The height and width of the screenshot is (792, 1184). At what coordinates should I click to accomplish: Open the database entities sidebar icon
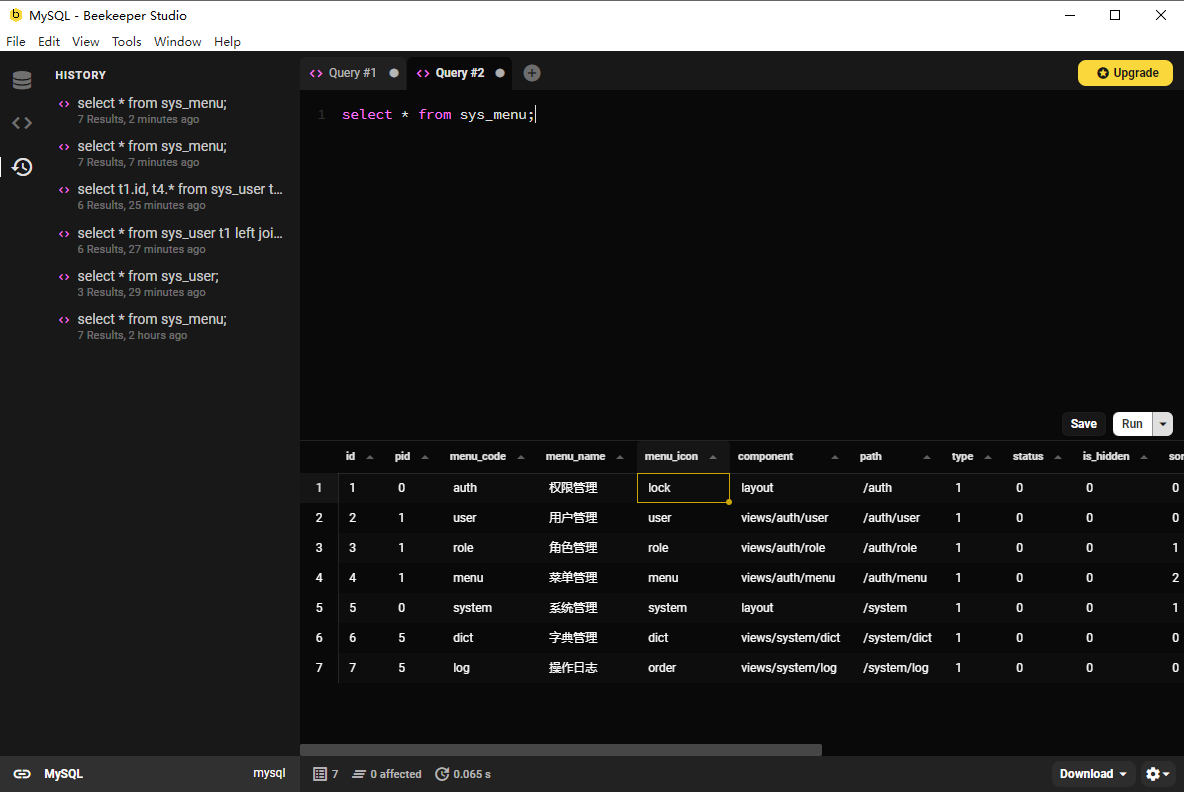22,80
